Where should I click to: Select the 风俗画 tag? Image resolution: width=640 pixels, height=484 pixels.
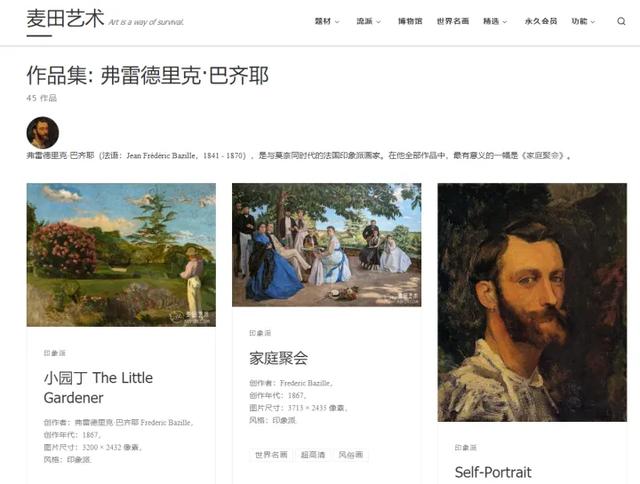click(x=351, y=455)
